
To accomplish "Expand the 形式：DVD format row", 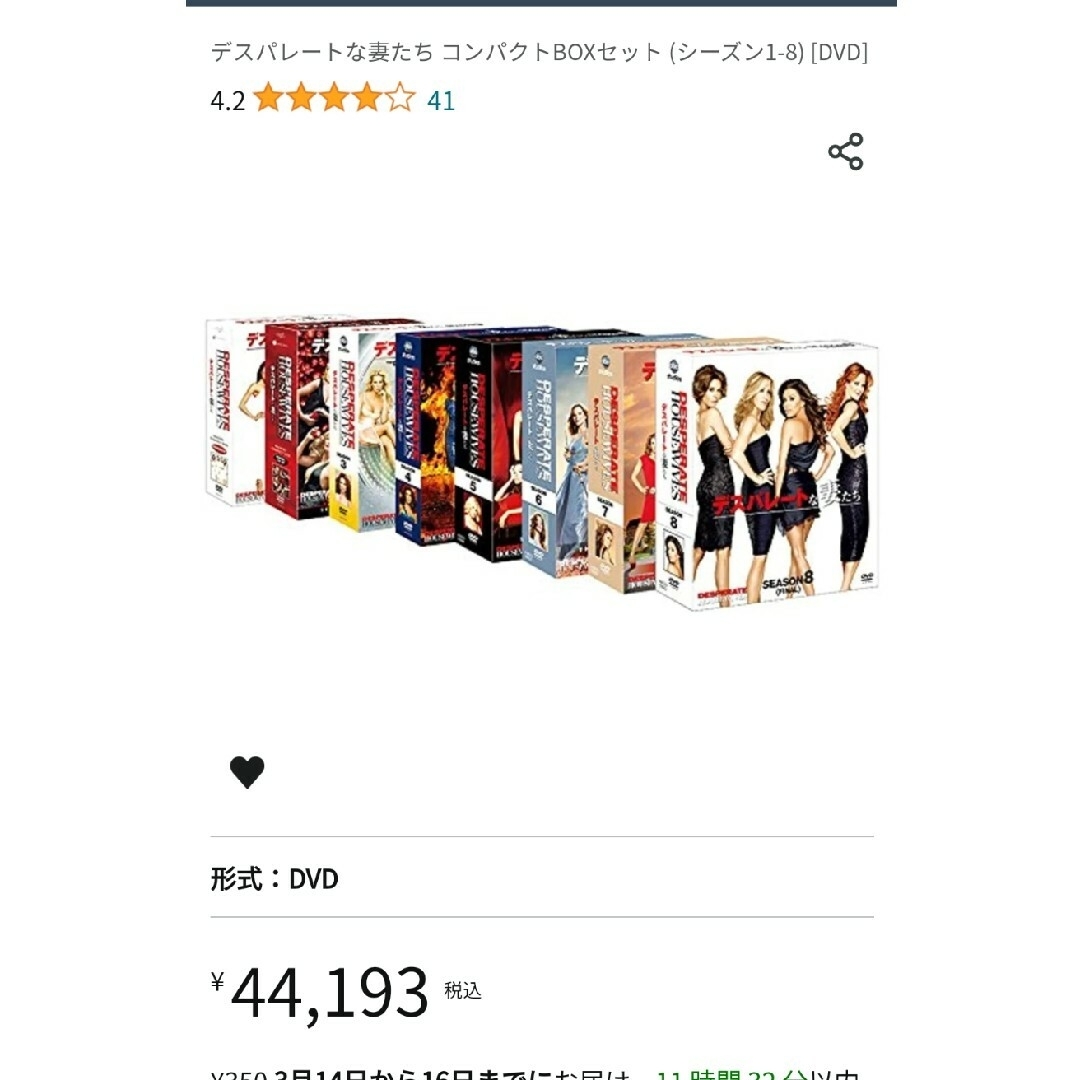I will coord(542,878).
